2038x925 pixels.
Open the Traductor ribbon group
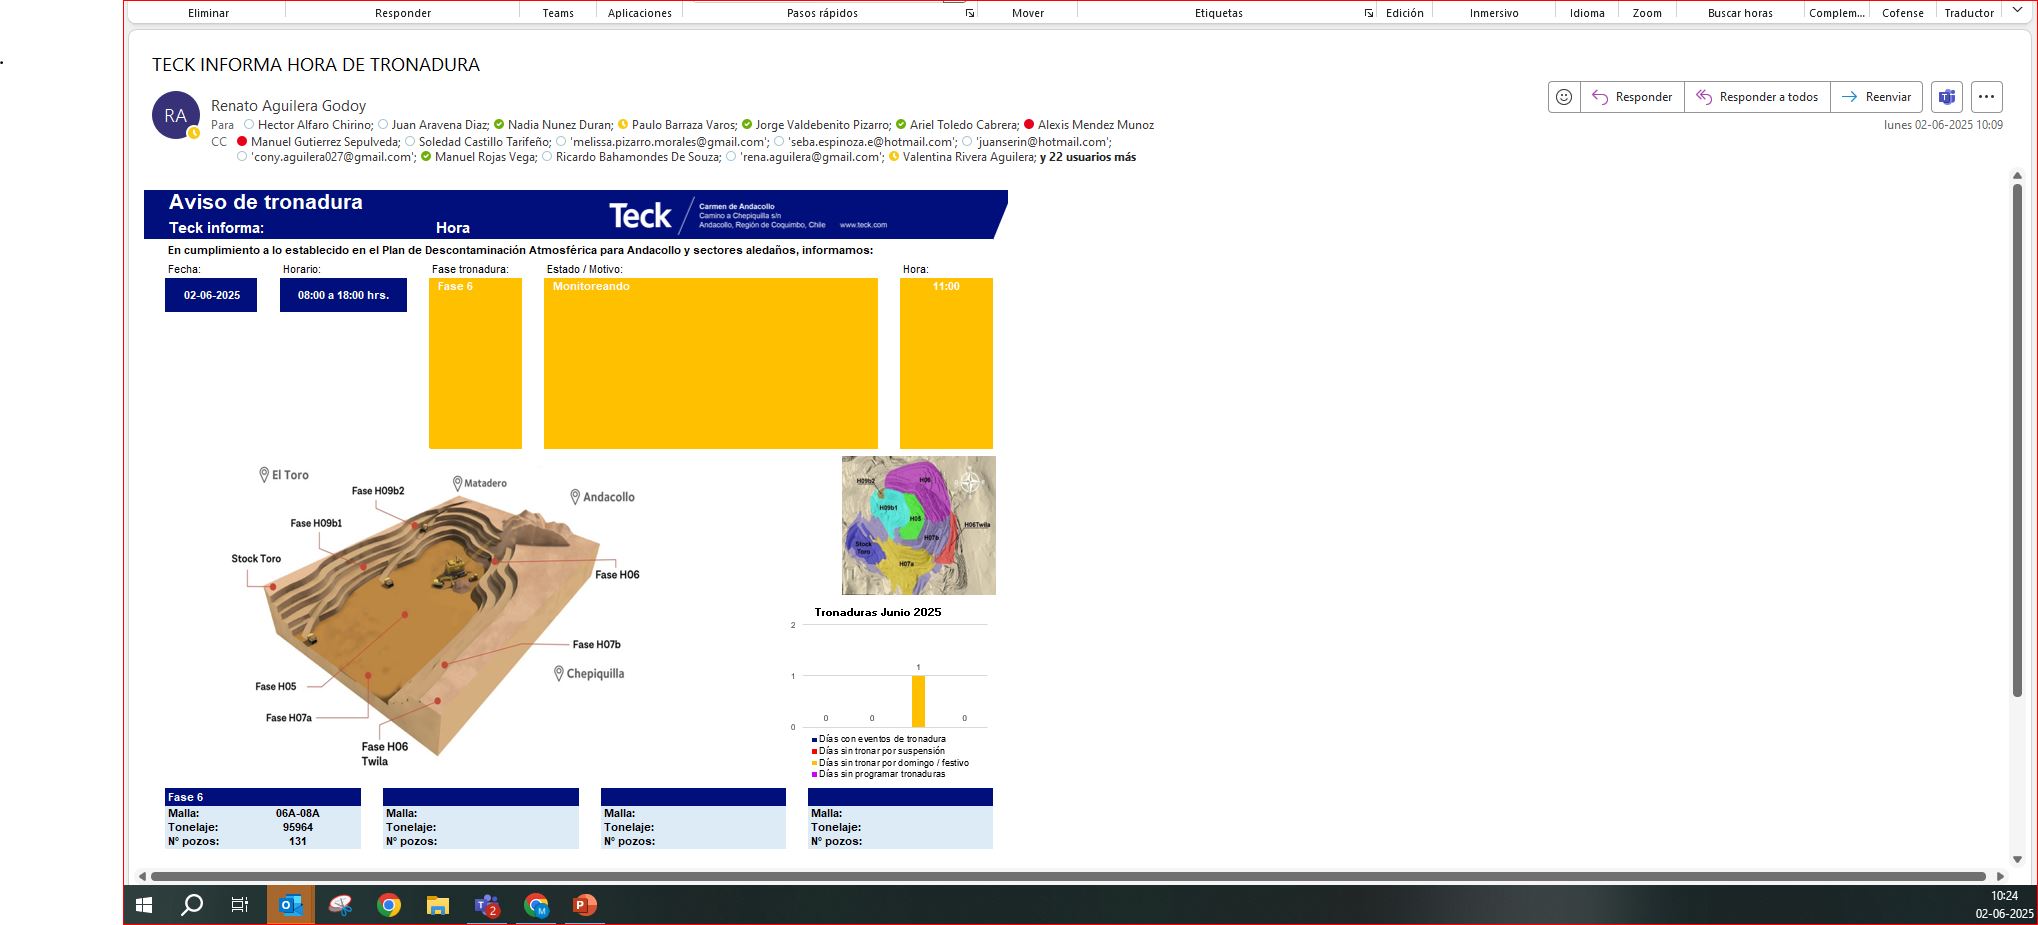pos(1969,13)
